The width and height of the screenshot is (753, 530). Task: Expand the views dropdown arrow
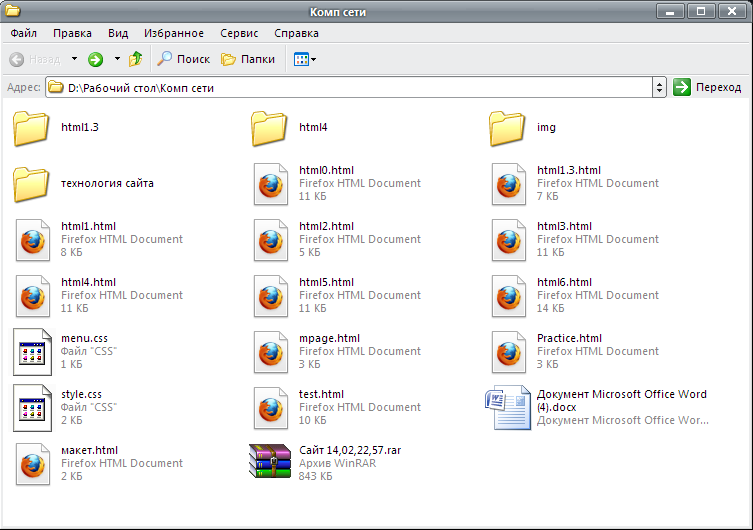(314, 60)
